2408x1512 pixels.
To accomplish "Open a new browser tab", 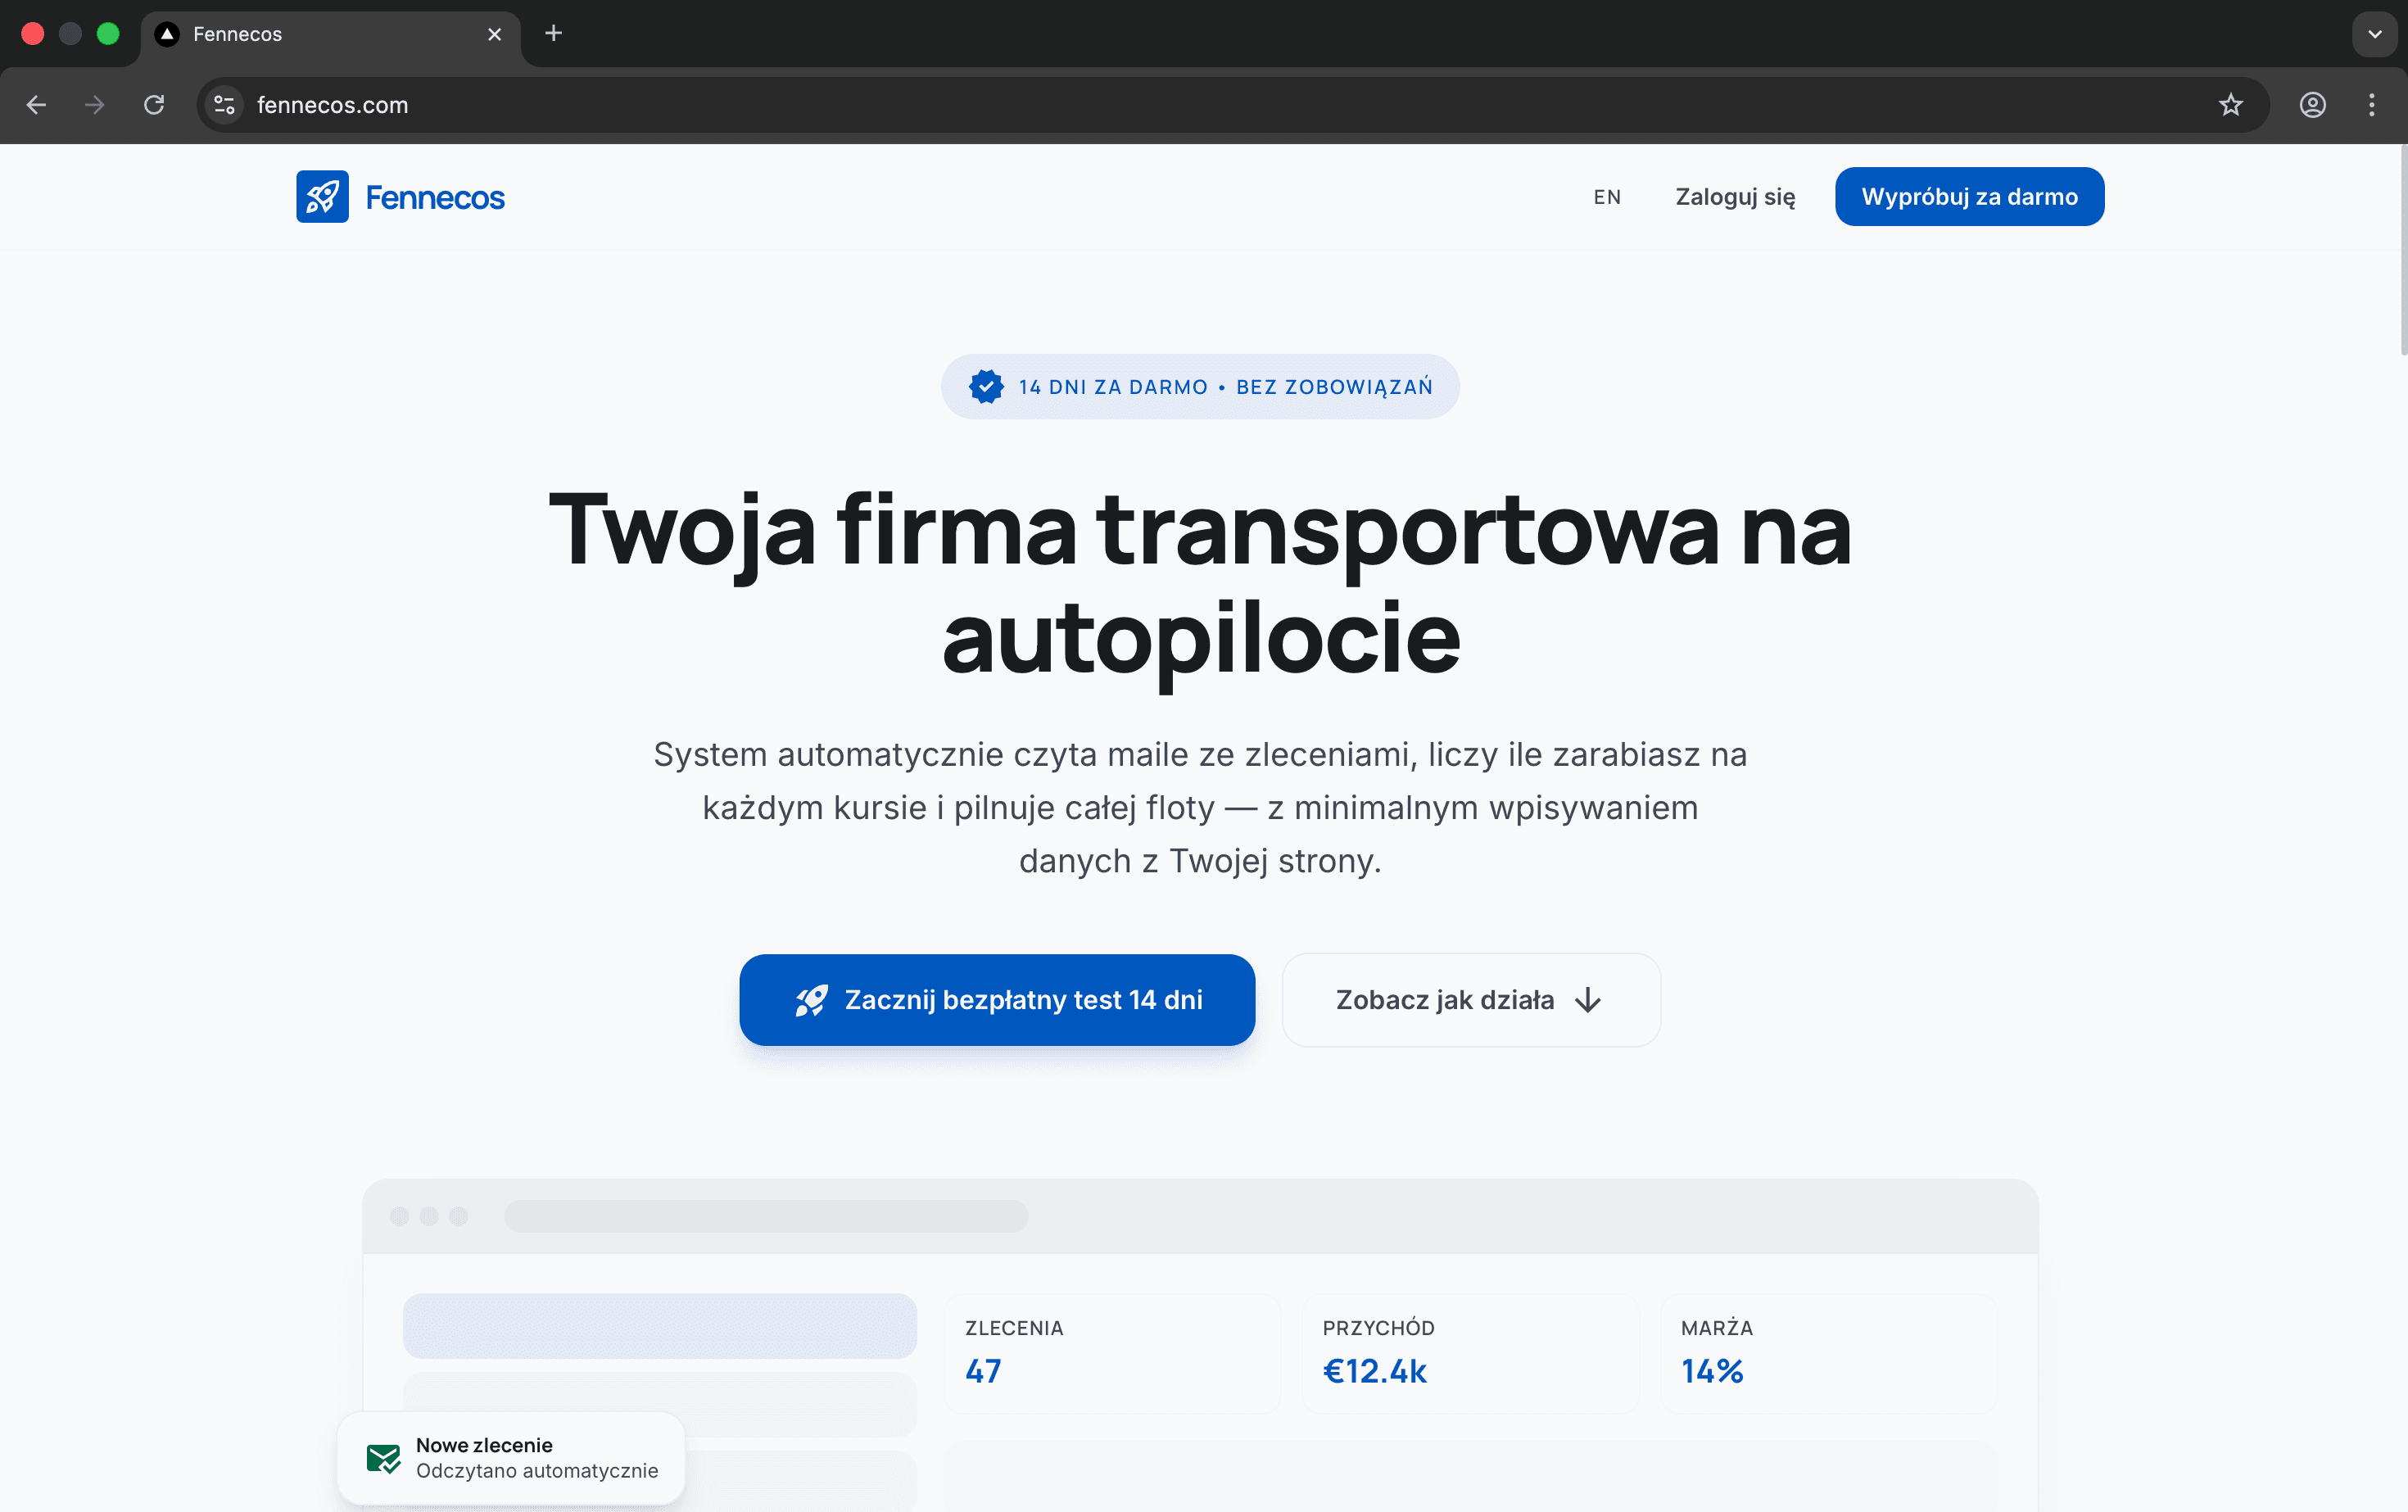I will pyautogui.click(x=553, y=34).
